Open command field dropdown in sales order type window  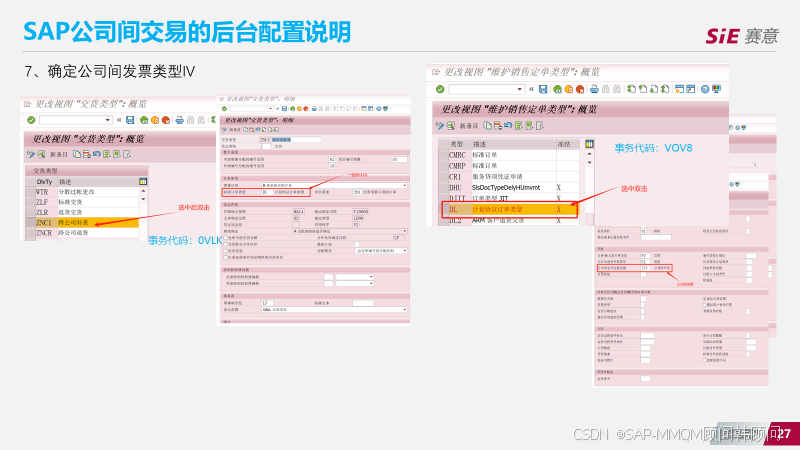(519, 89)
